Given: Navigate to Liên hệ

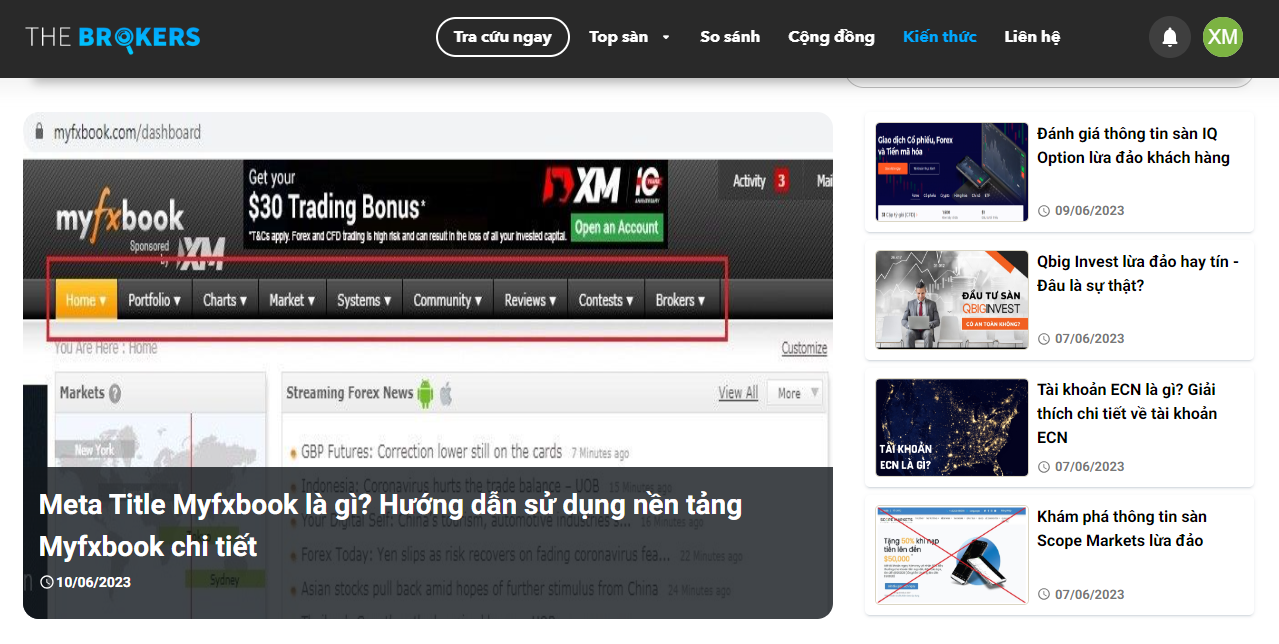Looking at the screenshot, I should [1032, 37].
